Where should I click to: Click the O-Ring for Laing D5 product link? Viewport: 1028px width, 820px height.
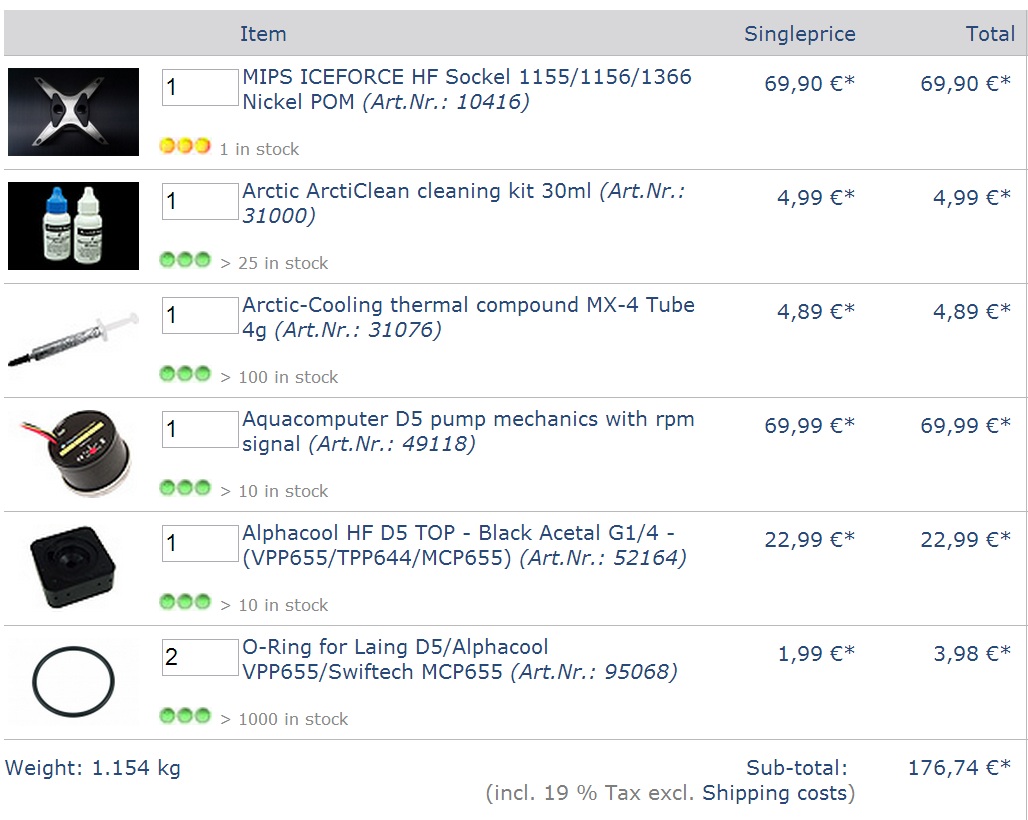coord(395,648)
